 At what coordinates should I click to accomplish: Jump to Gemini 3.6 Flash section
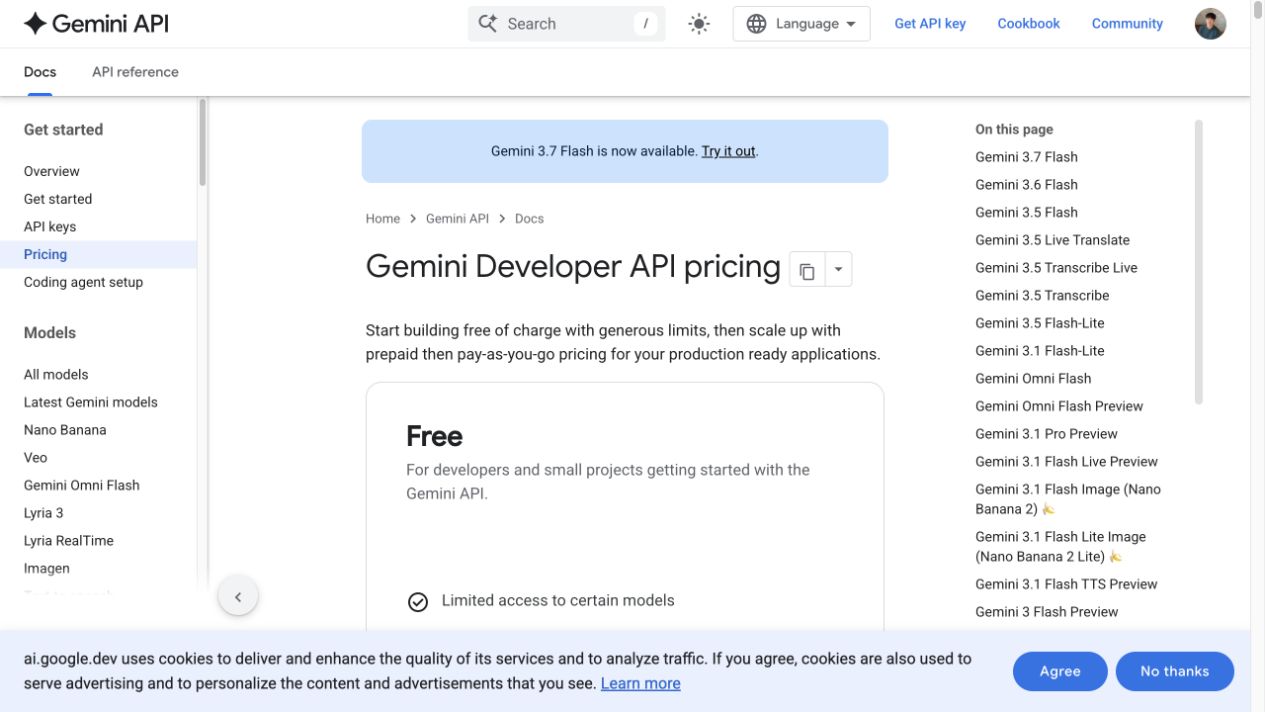pos(1026,184)
